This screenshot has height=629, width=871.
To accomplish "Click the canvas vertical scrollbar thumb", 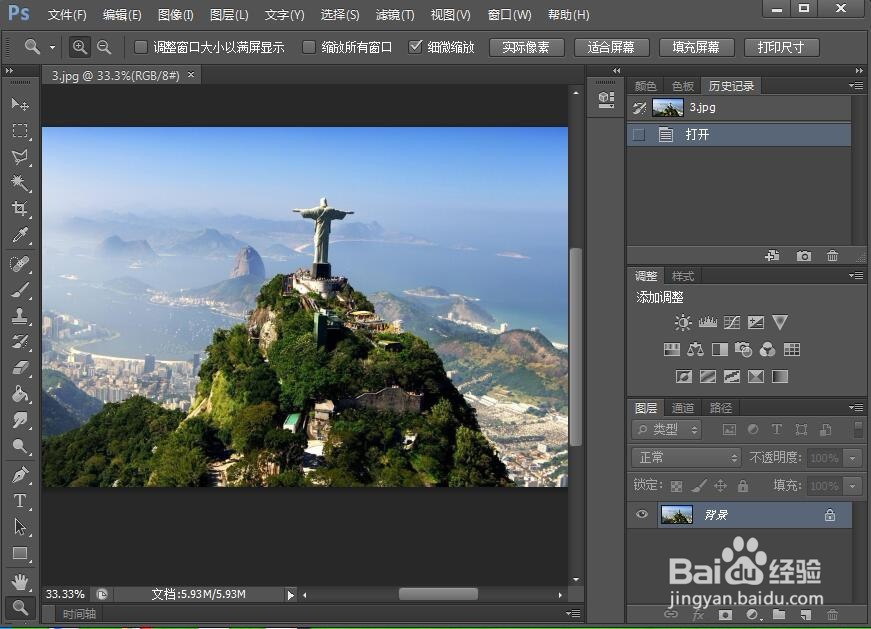I will (x=576, y=346).
